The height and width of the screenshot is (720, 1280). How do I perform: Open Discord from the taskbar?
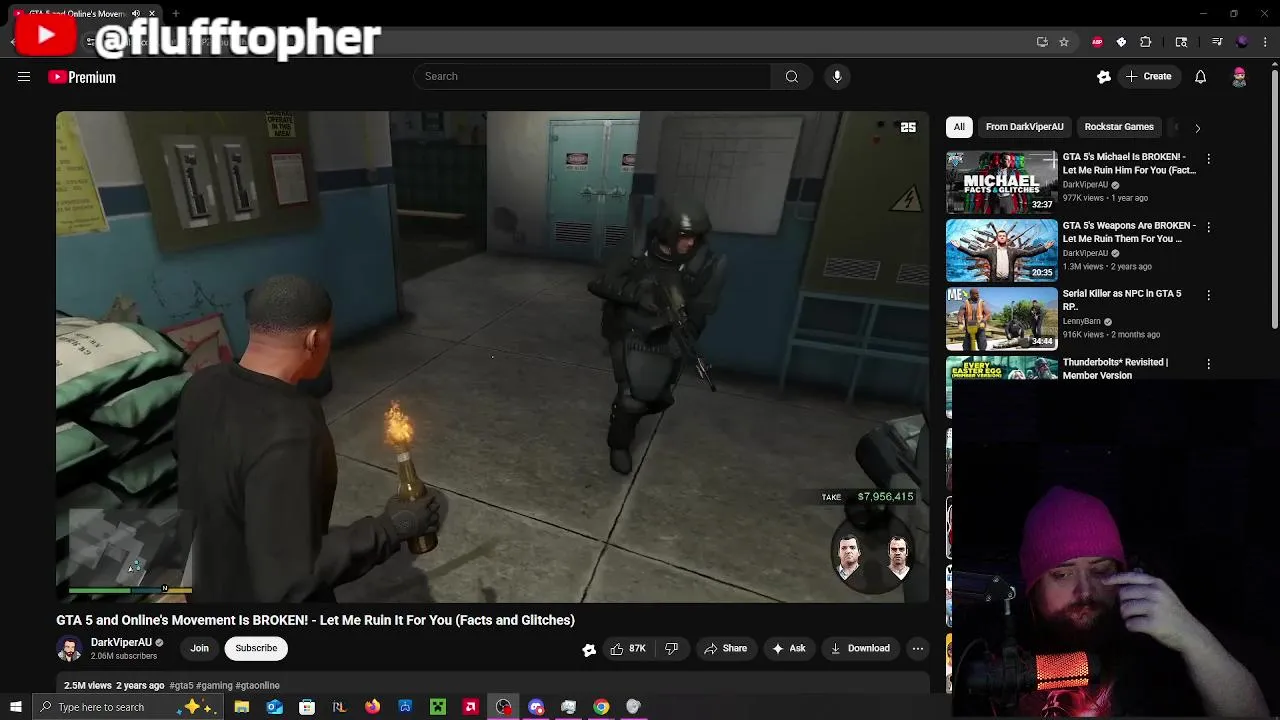(x=536, y=707)
